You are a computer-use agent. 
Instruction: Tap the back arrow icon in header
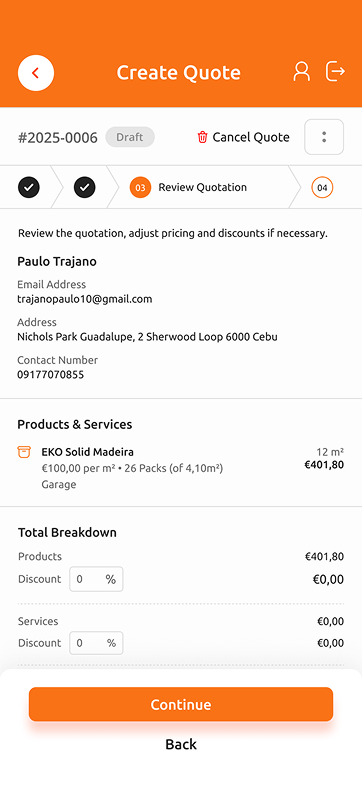(x=36, y=73)
